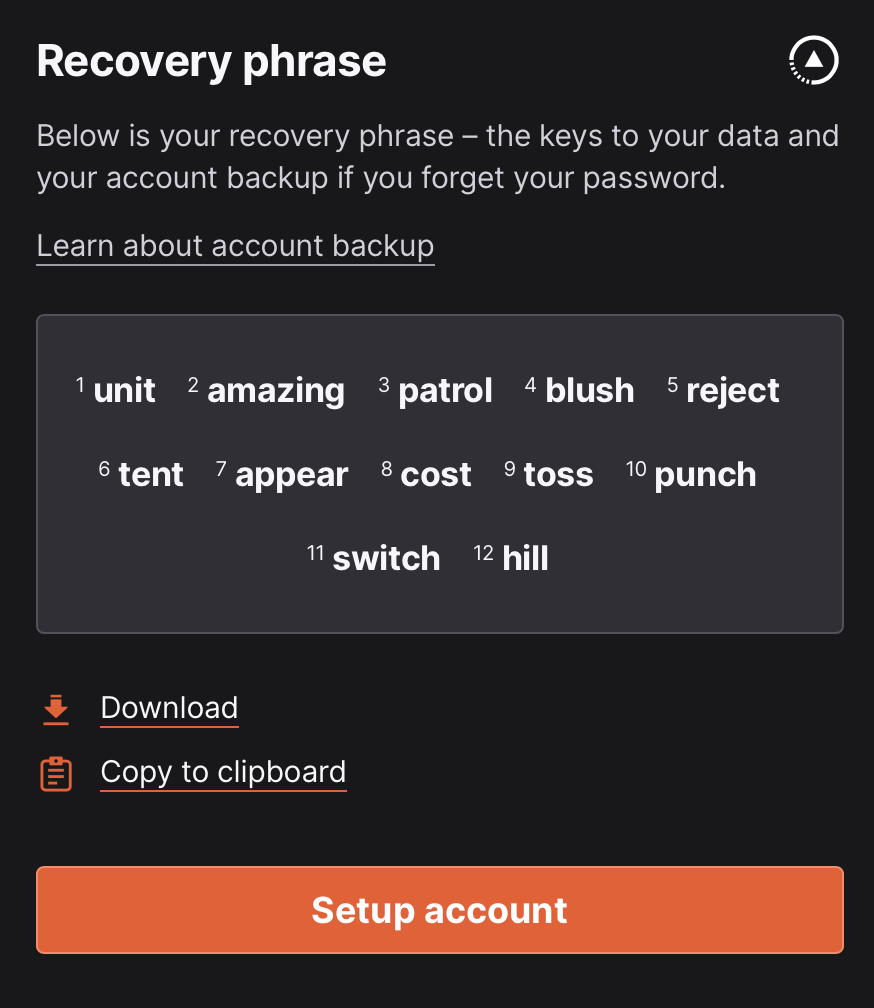Click the Copy to clipboard link

223,772
